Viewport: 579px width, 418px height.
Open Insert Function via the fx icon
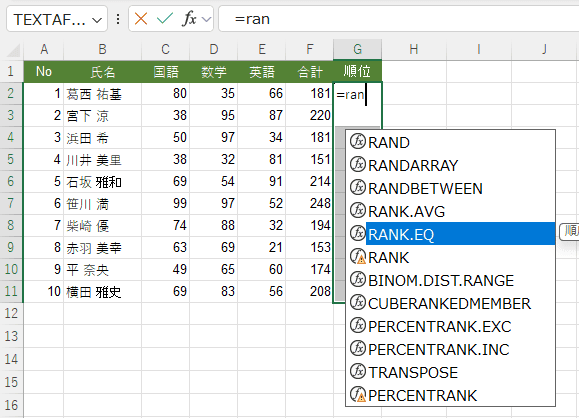pos(189,18)
